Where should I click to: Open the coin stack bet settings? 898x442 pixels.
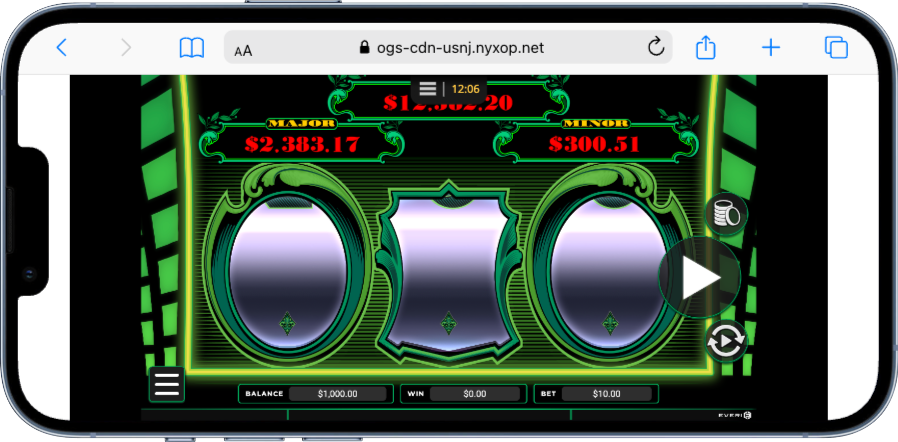click(x=726, y=213)
